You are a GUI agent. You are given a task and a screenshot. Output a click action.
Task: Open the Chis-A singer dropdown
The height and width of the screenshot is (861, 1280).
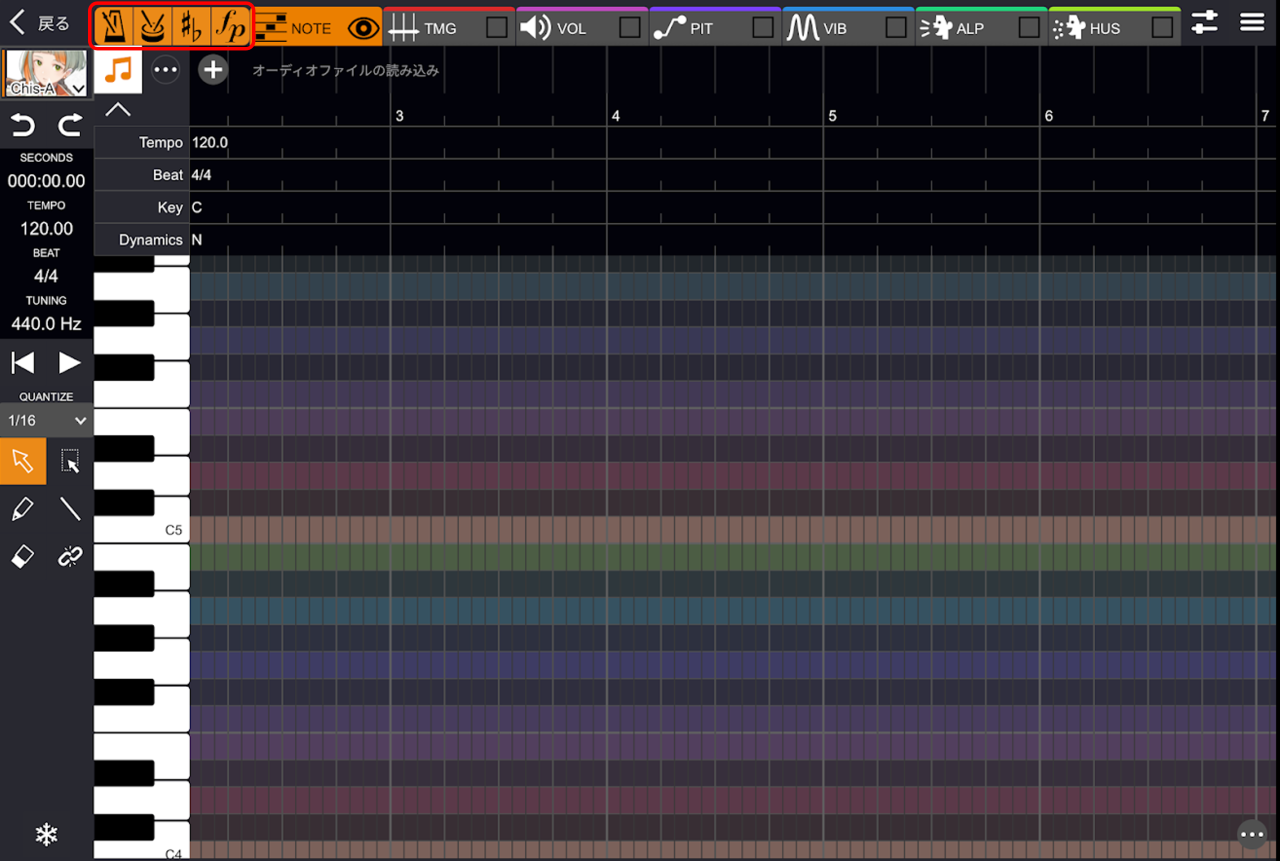(46, 73)
